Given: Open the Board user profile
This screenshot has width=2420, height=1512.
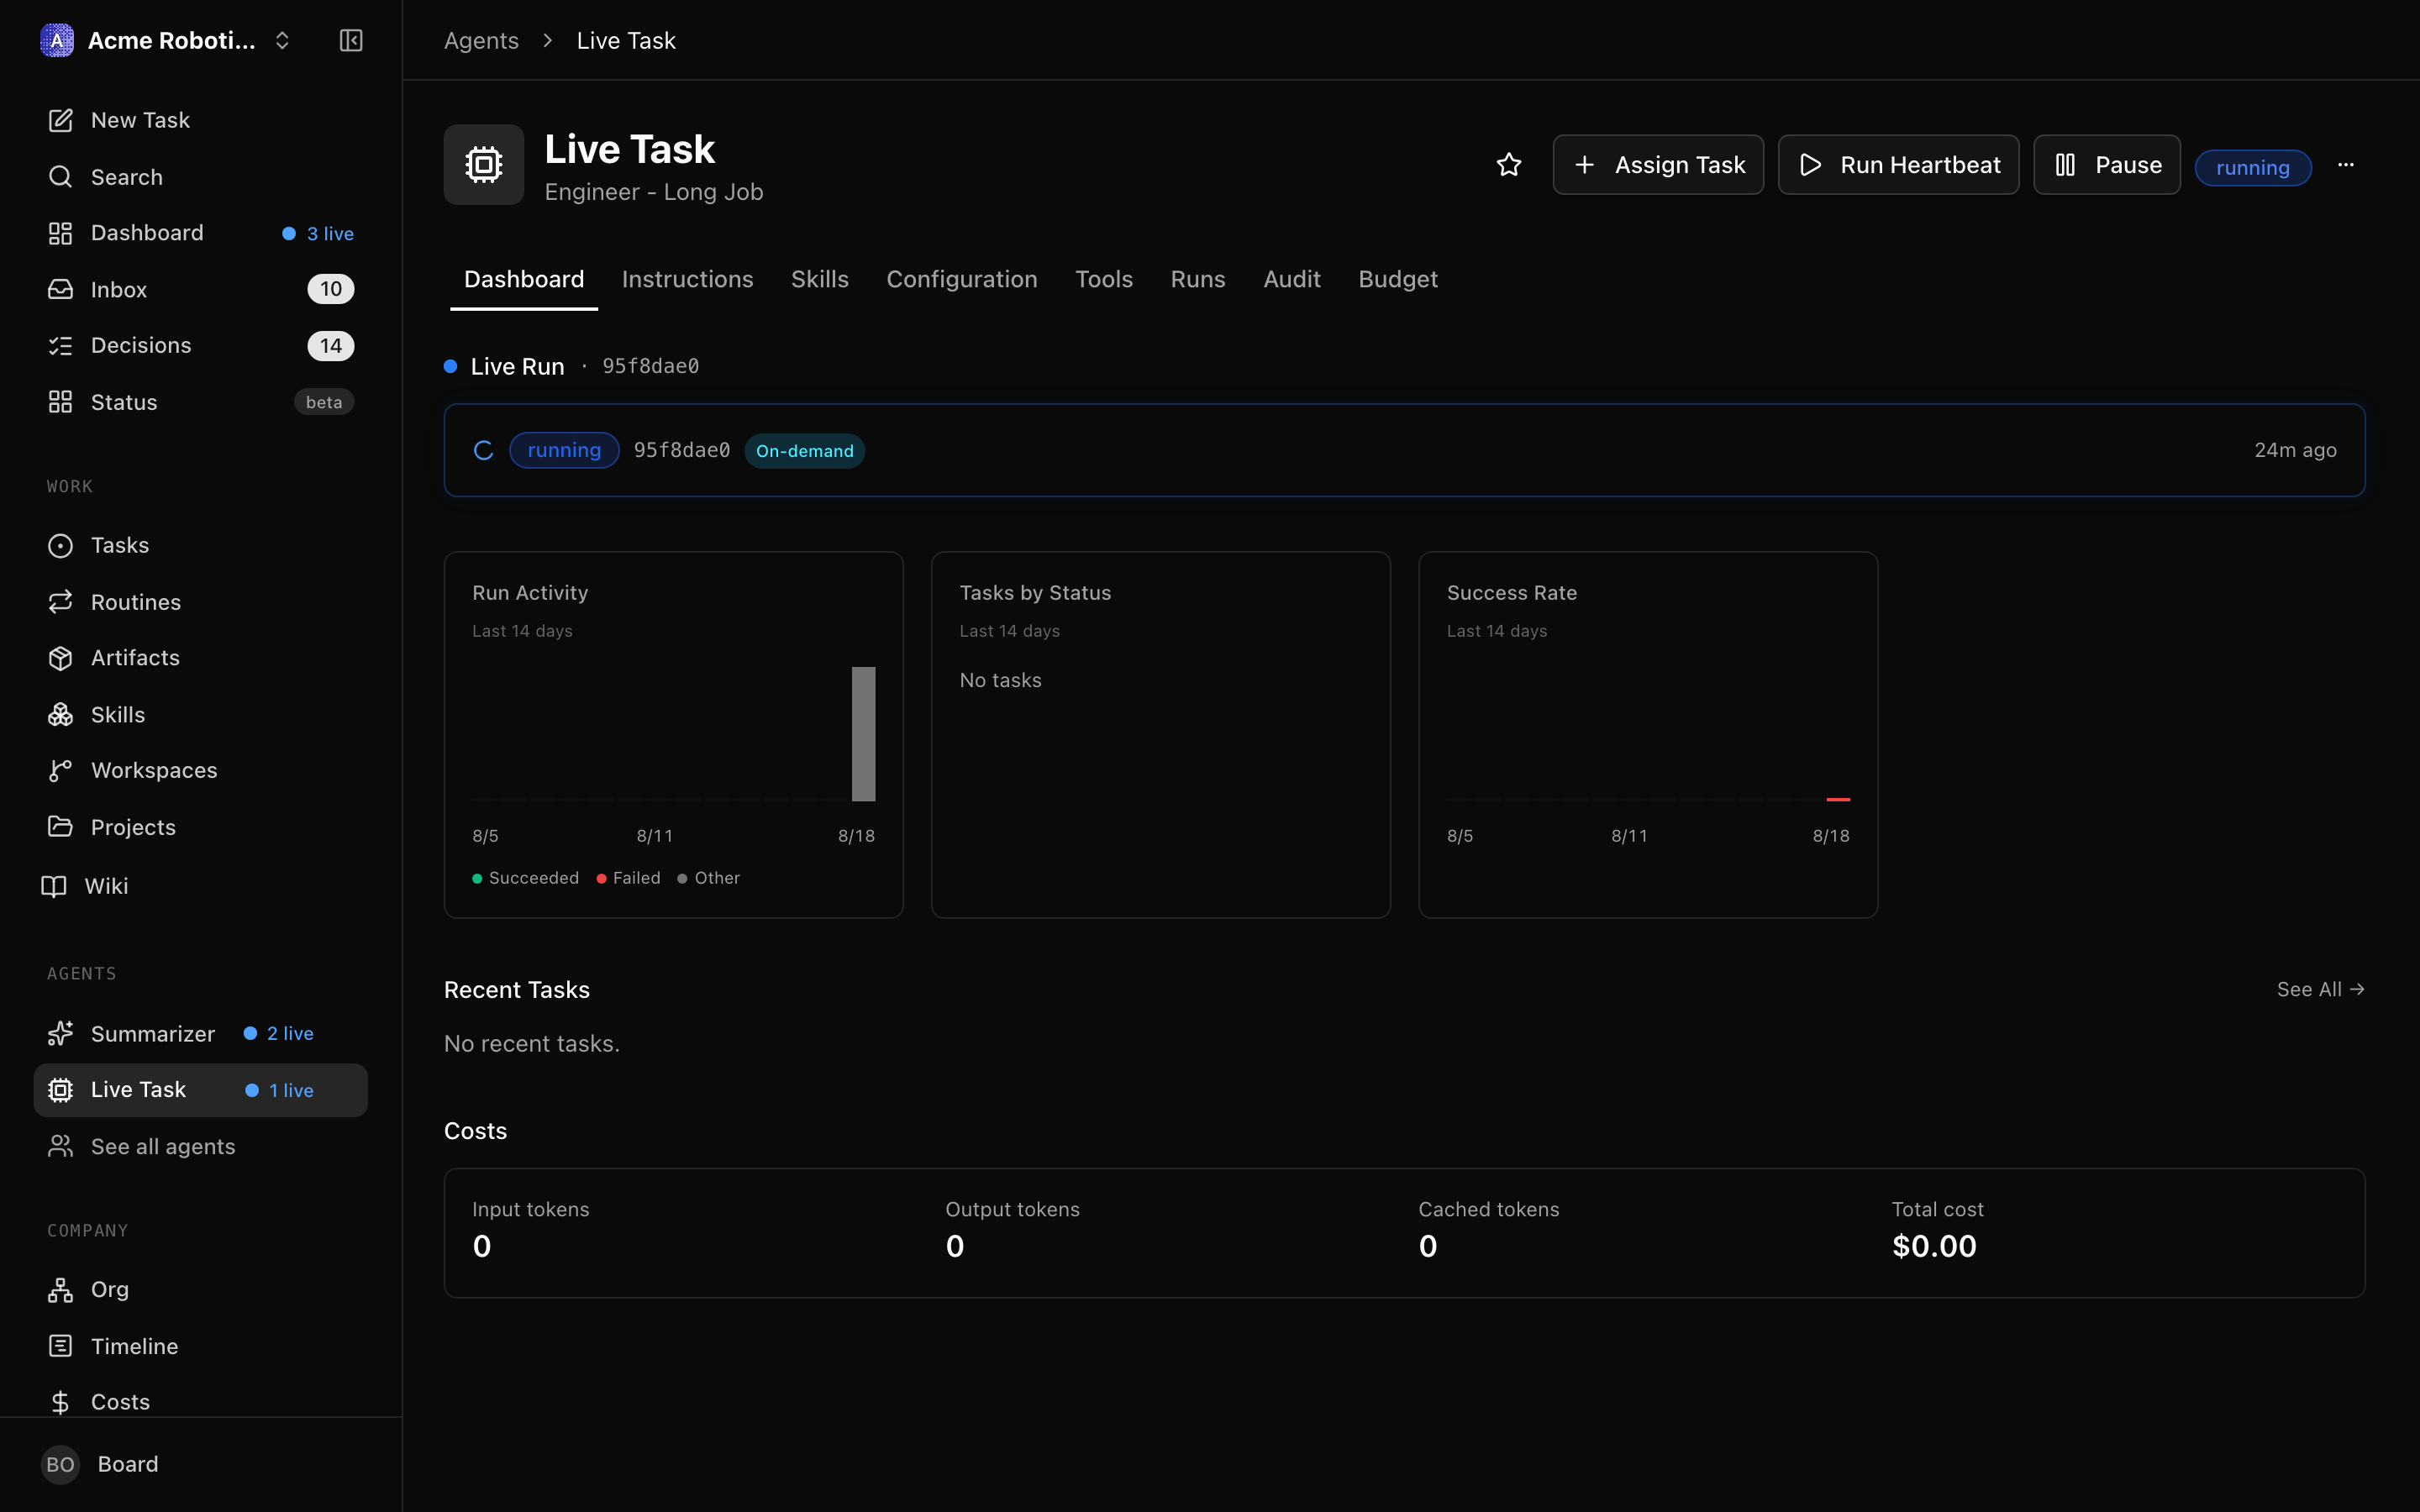Looking at the screenshot, I should pos(200,1464).
